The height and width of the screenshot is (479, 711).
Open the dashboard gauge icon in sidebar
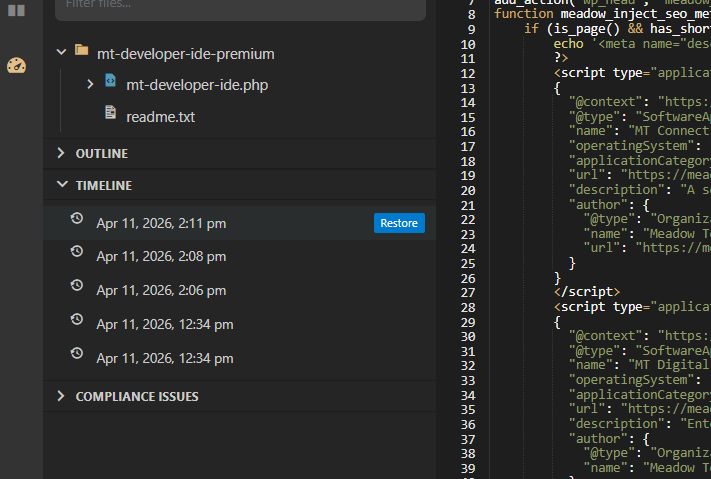[x=16, y=65]
